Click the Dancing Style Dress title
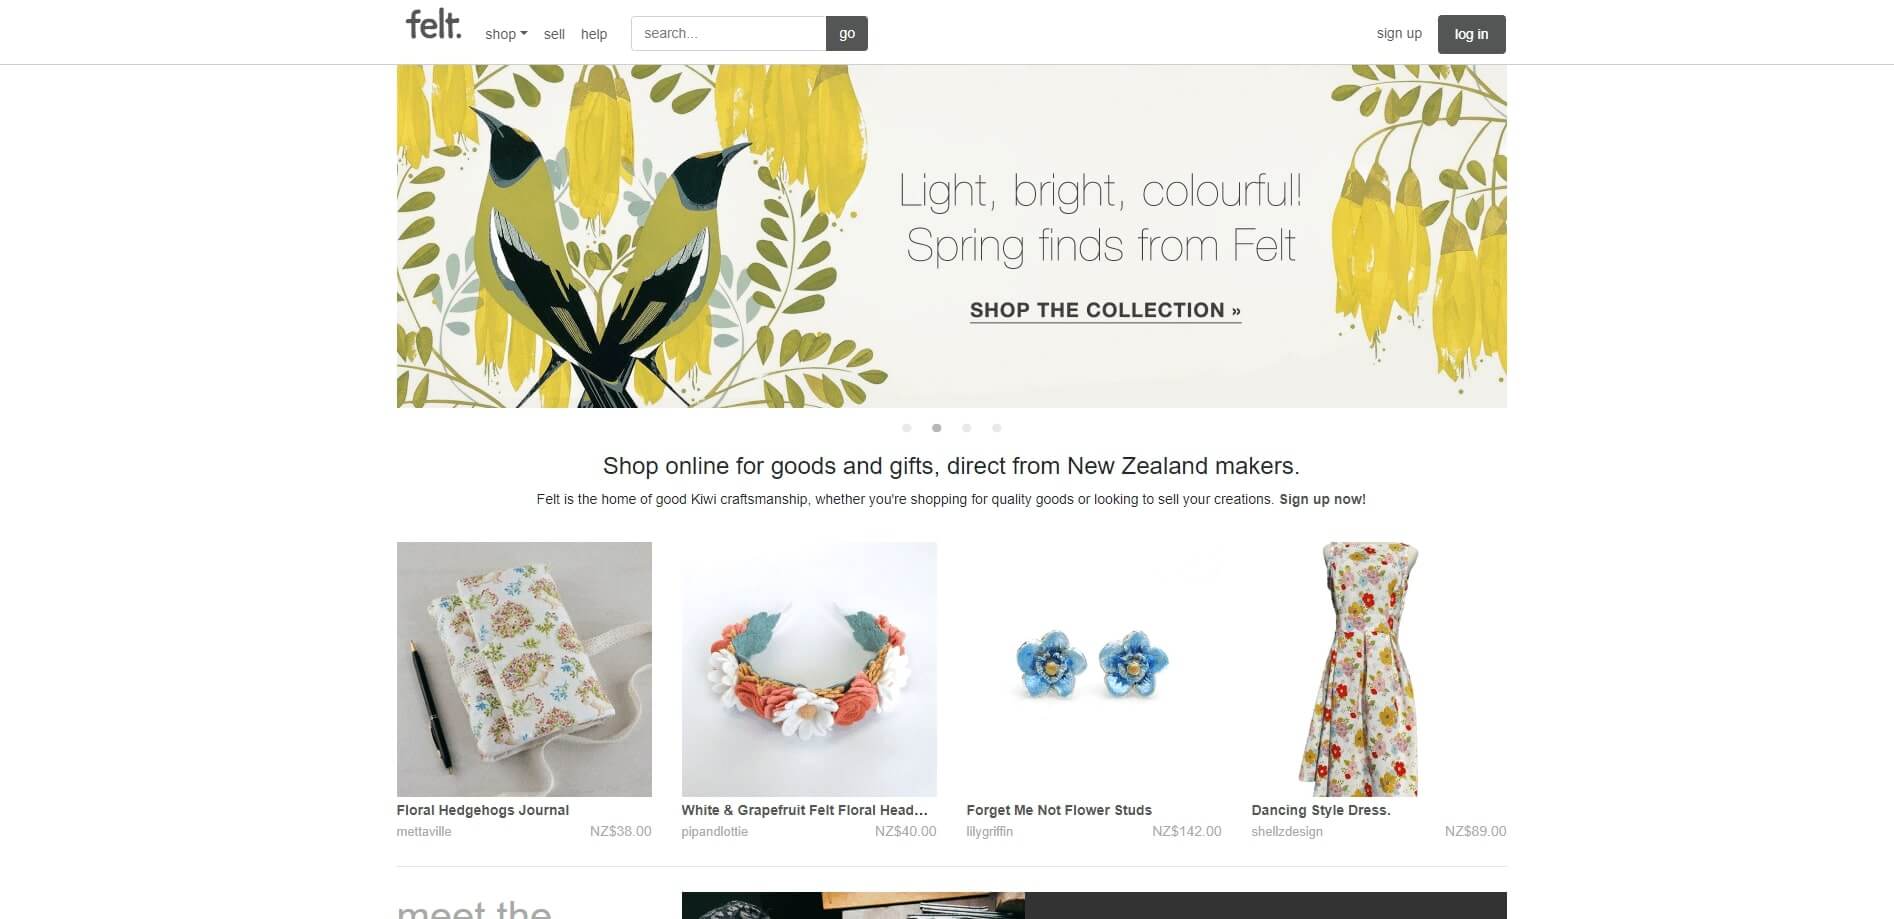The width and height of the screenshot is (1894, 919). (x=1321, y=810)
